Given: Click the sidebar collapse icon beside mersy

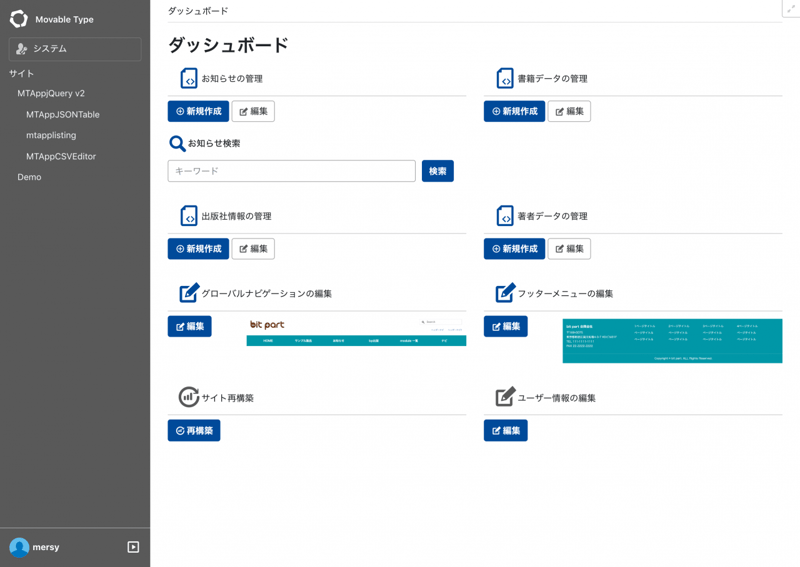Looking at the screenshot, I should click(x=133, y=547).
